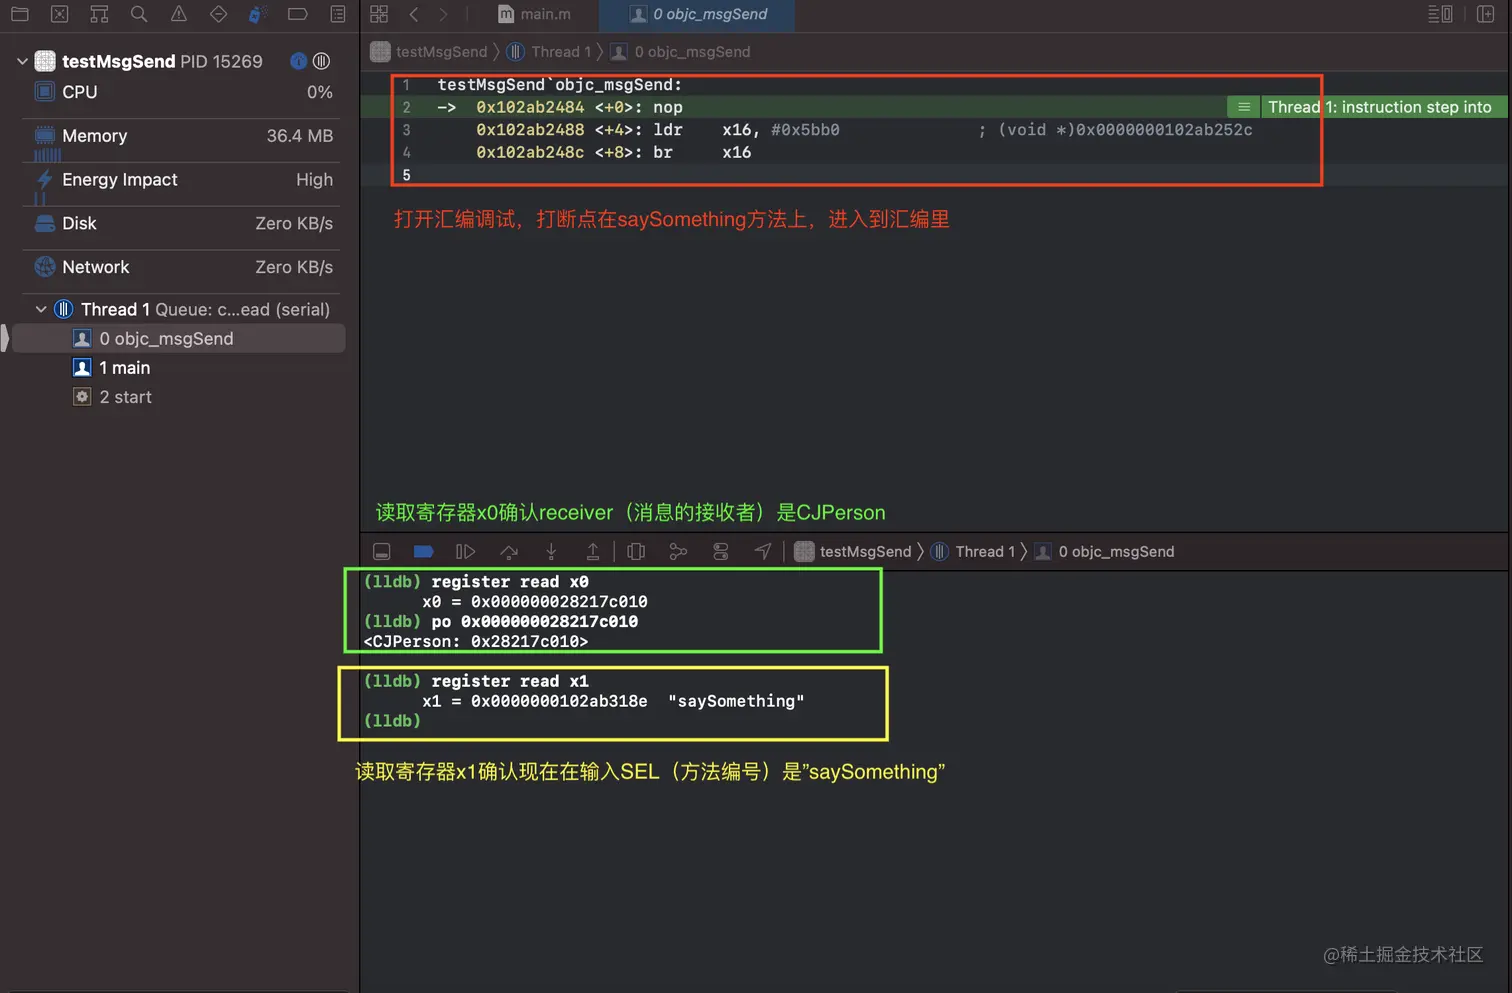1512x993 pixels.
Task: Open the Test navigator diamond icon
Action: tap(218, 14)
